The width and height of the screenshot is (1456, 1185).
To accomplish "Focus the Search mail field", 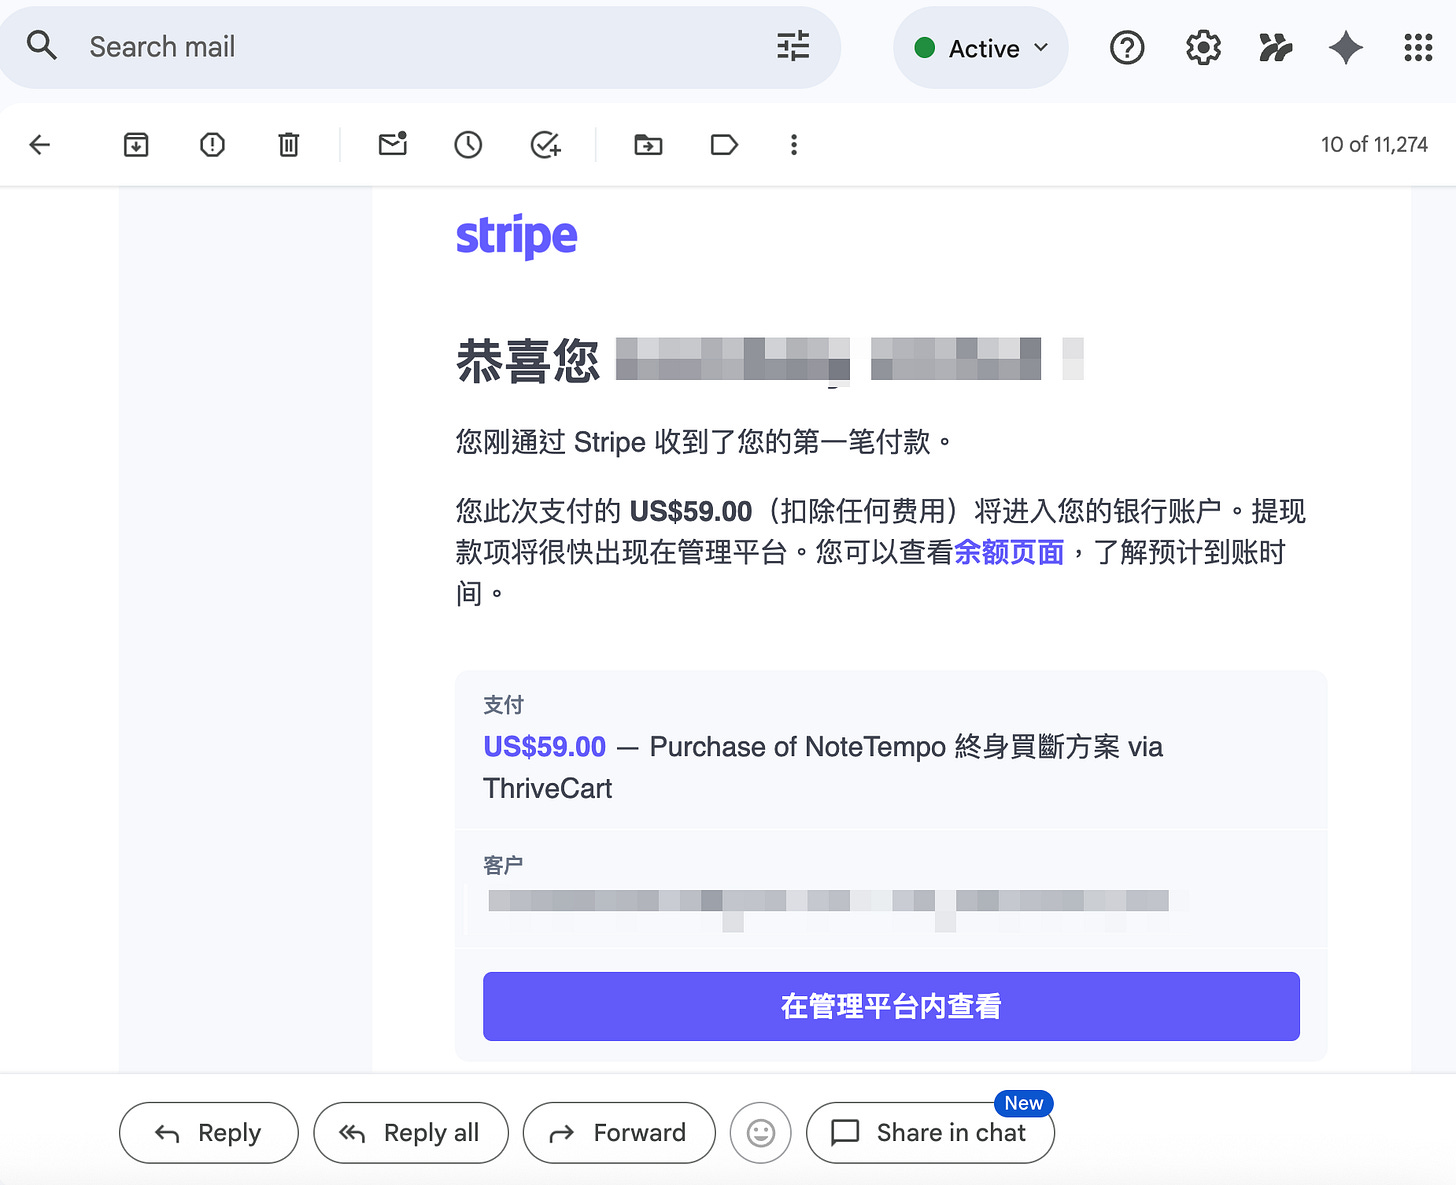I will click(420, 47).
